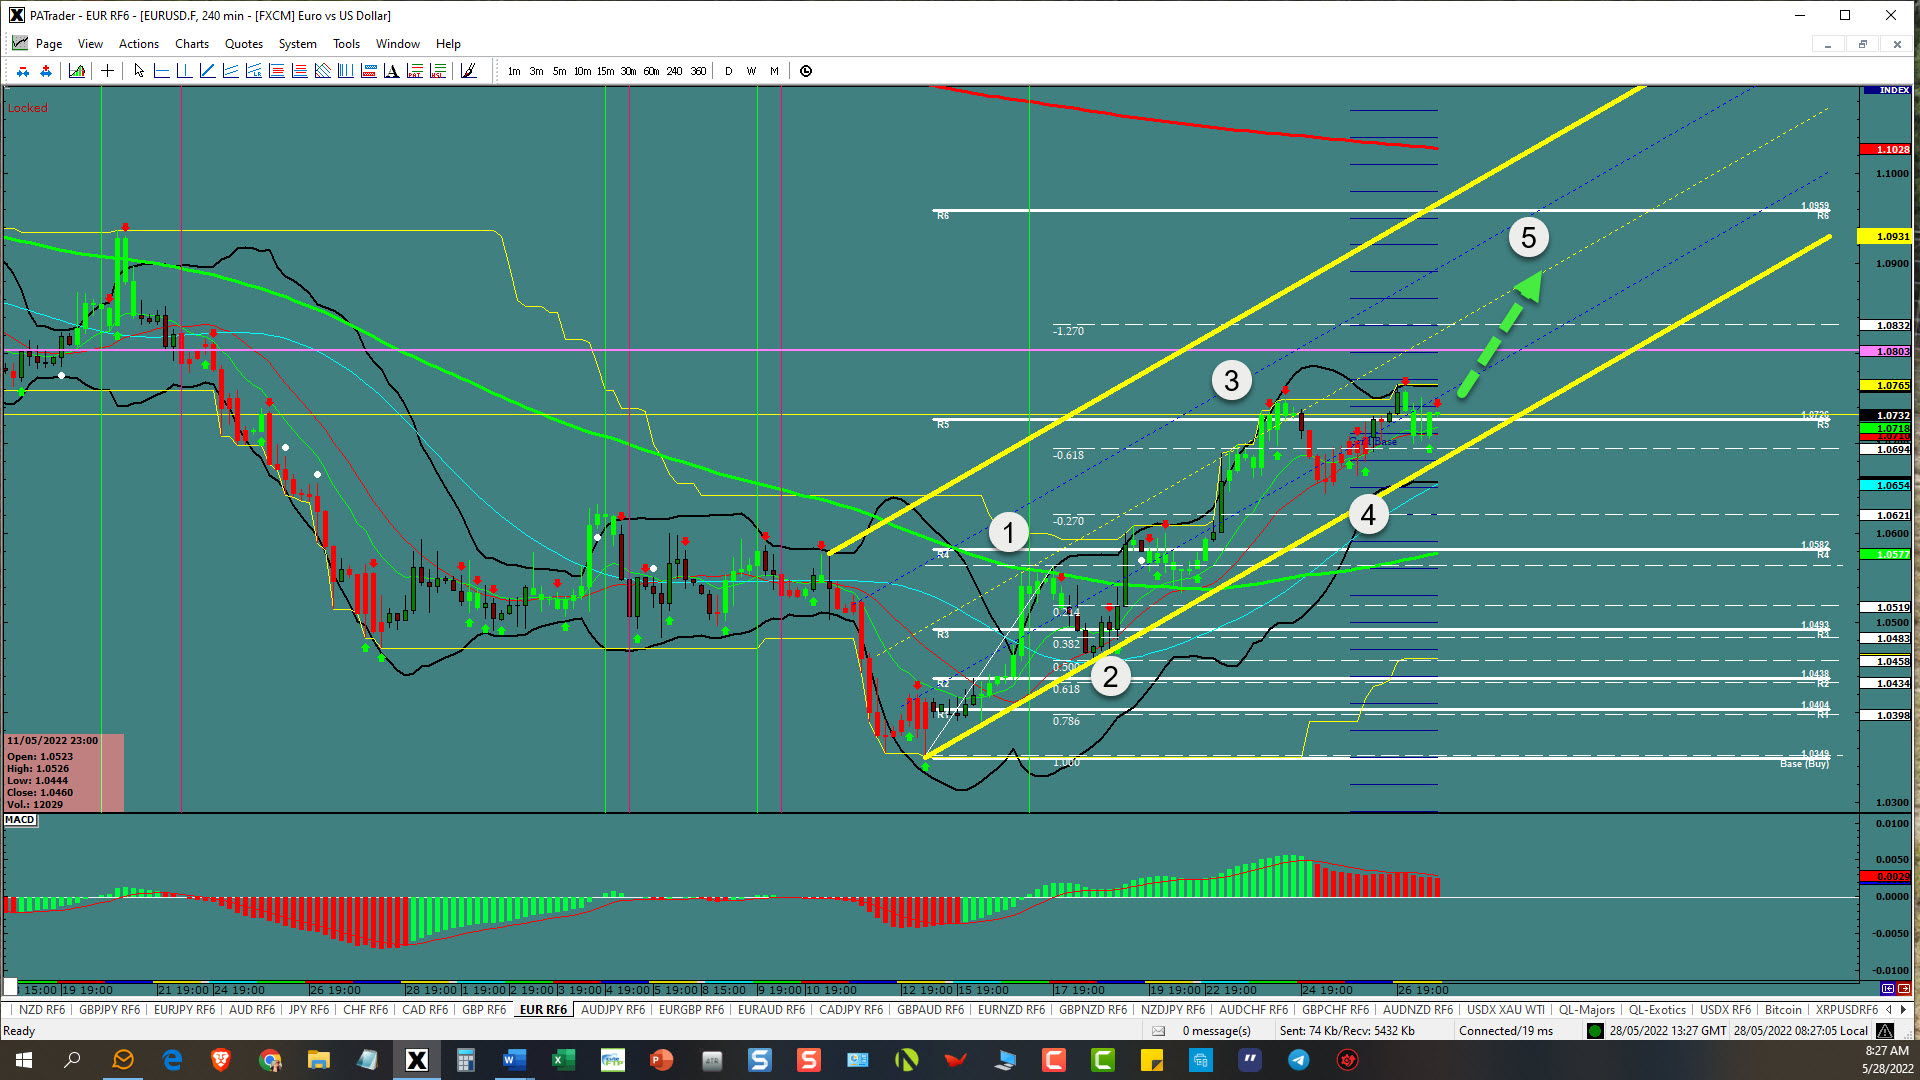Image resolution: width=1920 pixels, height=1080 pixels.
Task: Open Excel from the taskbar
Action: [563, 1060]
